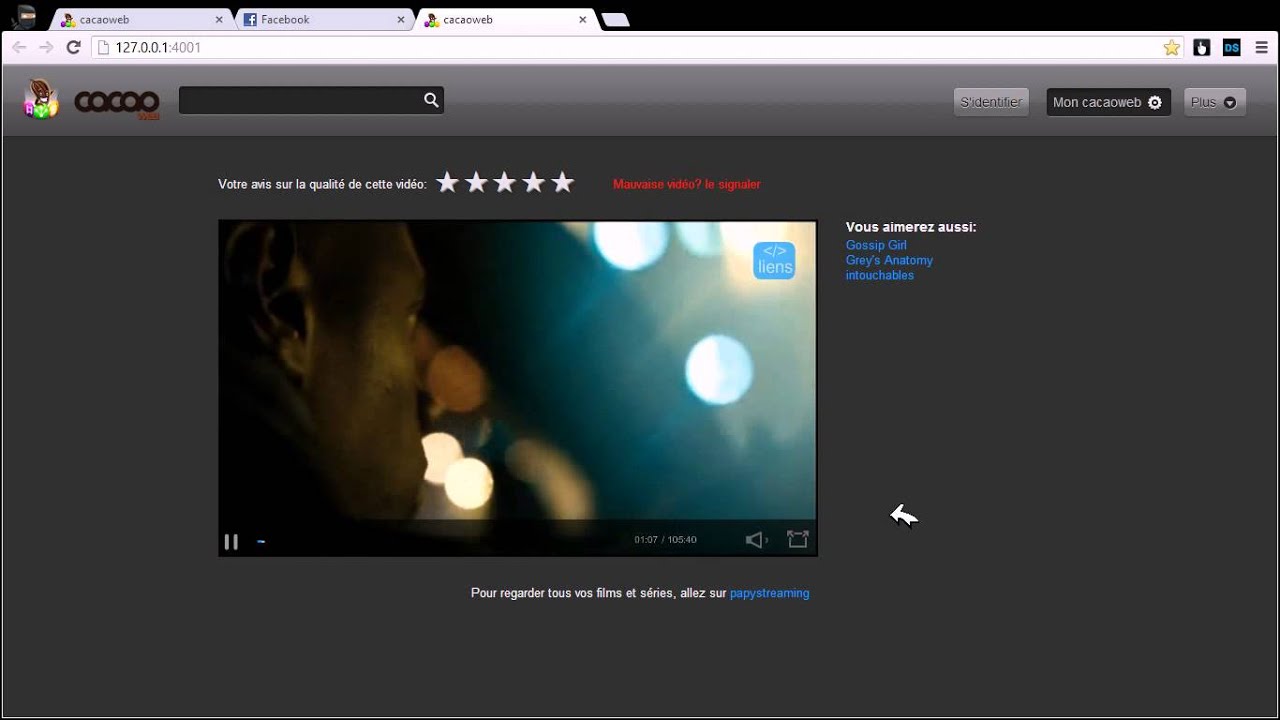Open the 'liens' embed links overlay
The image size is (1280, 720).
pos(774,260)
